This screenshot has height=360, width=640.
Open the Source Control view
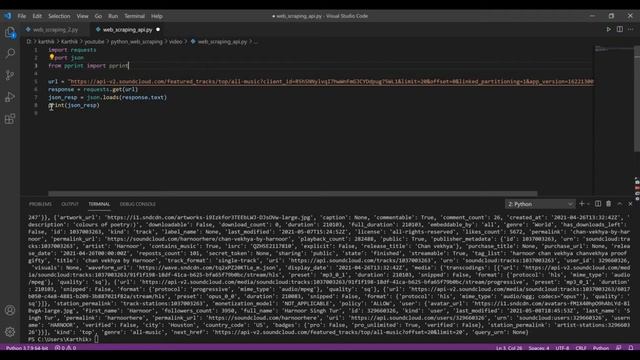(x=10, y=75)
